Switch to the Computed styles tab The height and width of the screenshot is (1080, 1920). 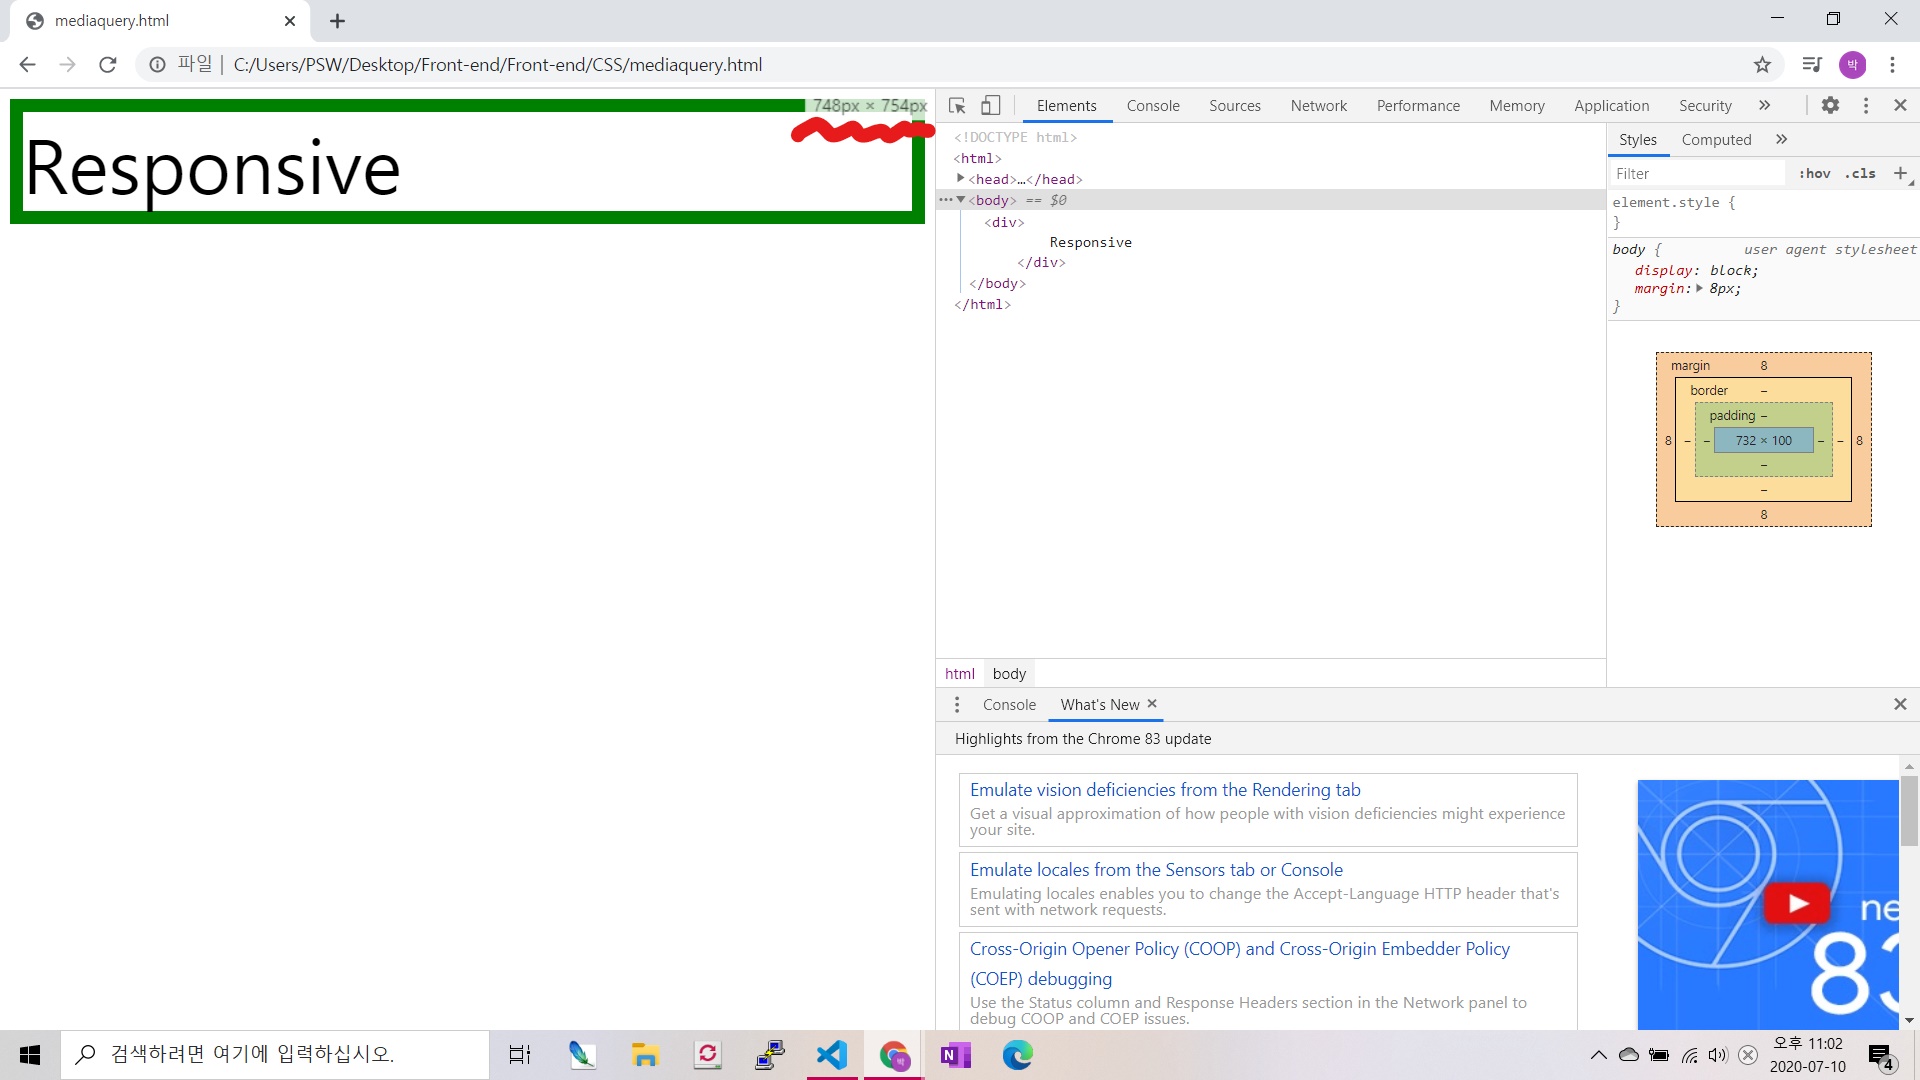click(1716, 140)
